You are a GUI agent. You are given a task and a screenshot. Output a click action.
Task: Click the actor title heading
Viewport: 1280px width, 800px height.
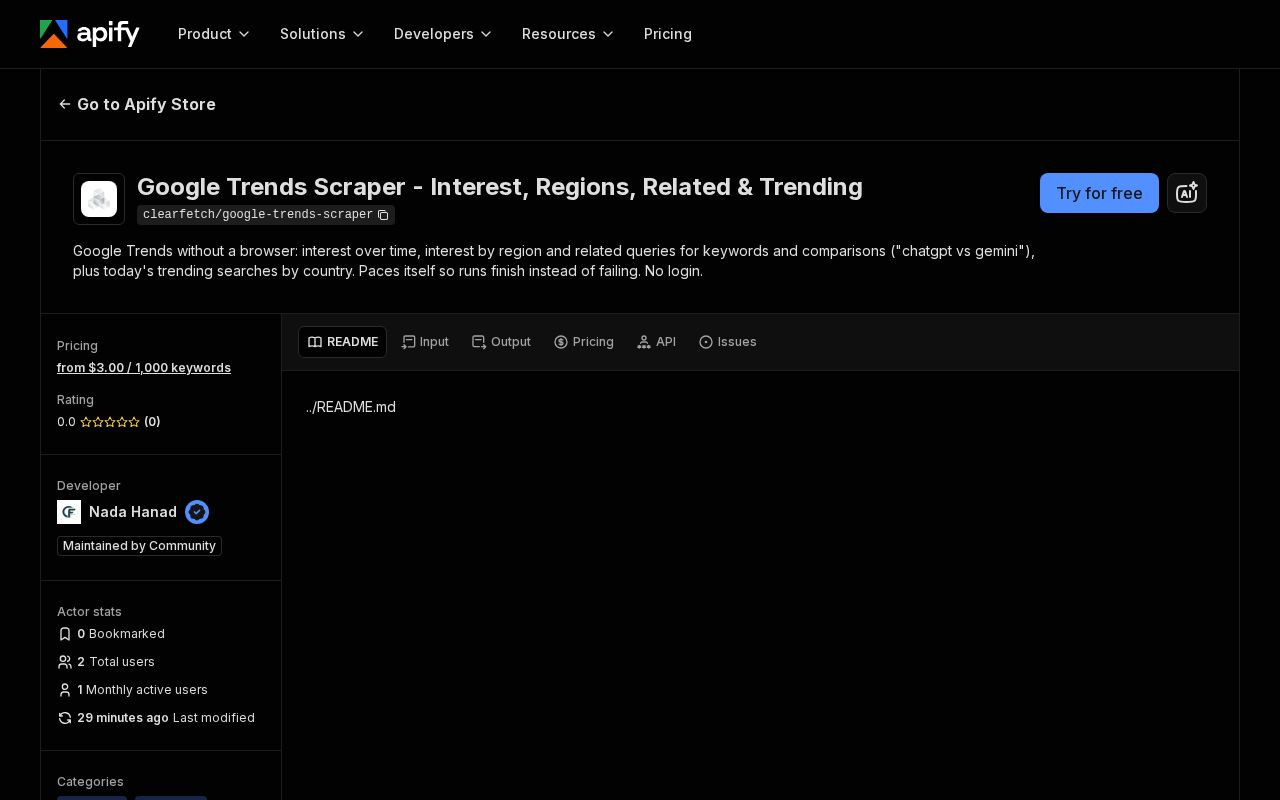(x=500, y=187)
